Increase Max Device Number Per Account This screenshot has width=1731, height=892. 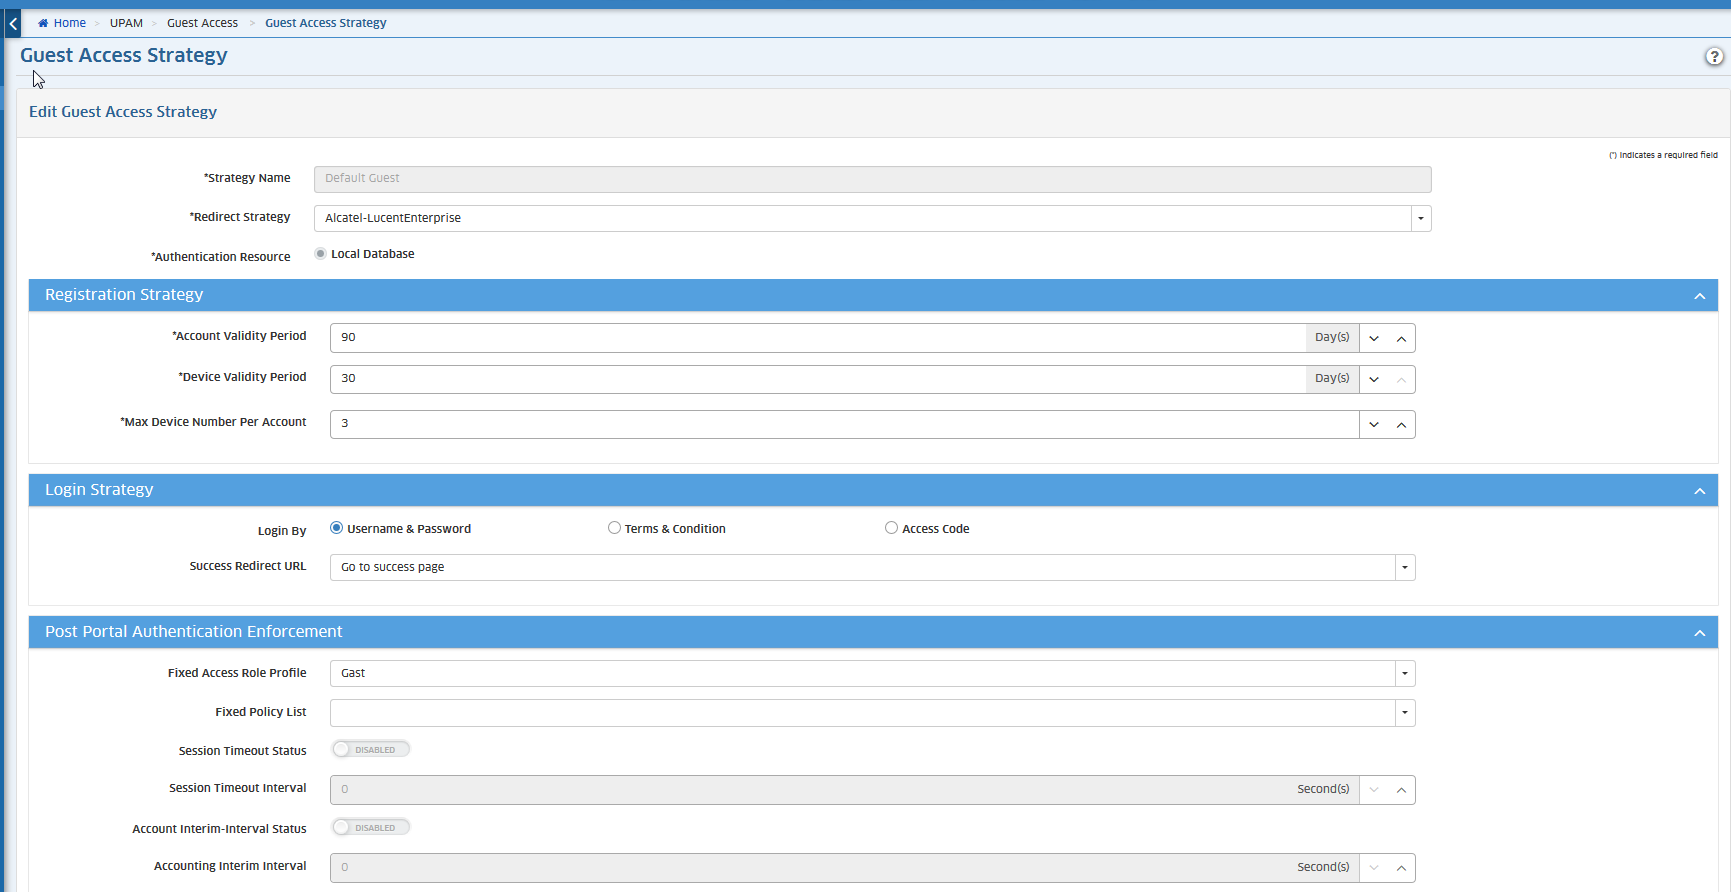coord(1401,425)
